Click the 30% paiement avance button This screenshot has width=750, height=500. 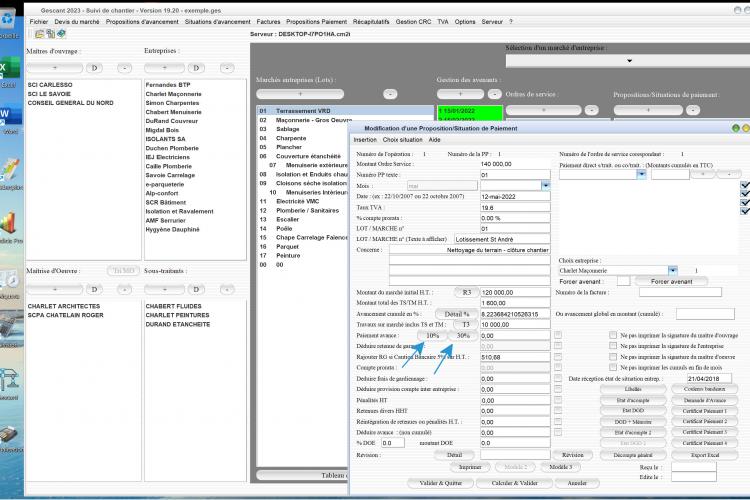coord(463,335)
